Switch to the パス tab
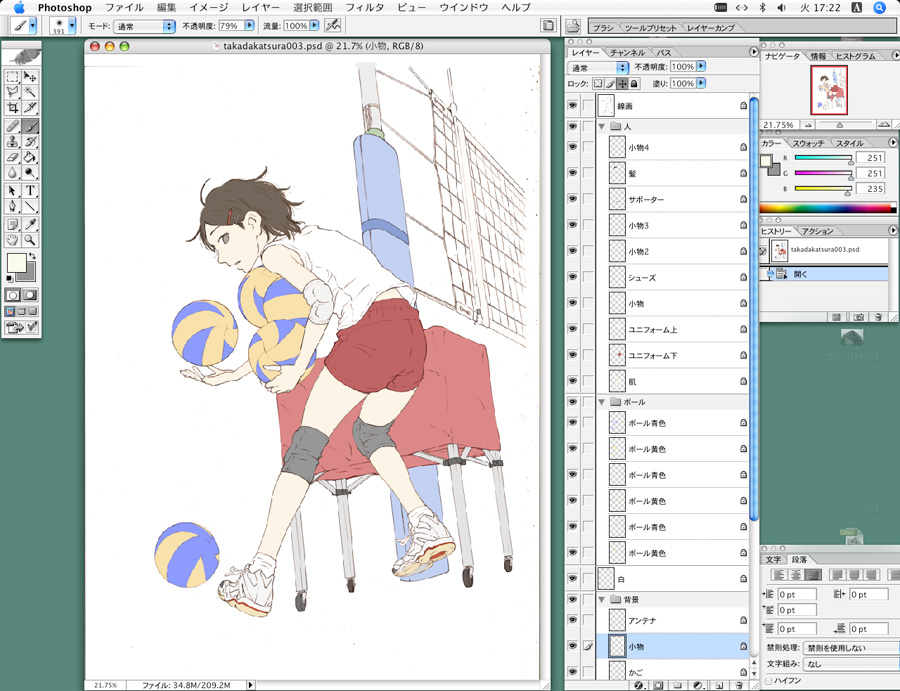The height and width of the screenshot is (691, 900). (664, 52)
